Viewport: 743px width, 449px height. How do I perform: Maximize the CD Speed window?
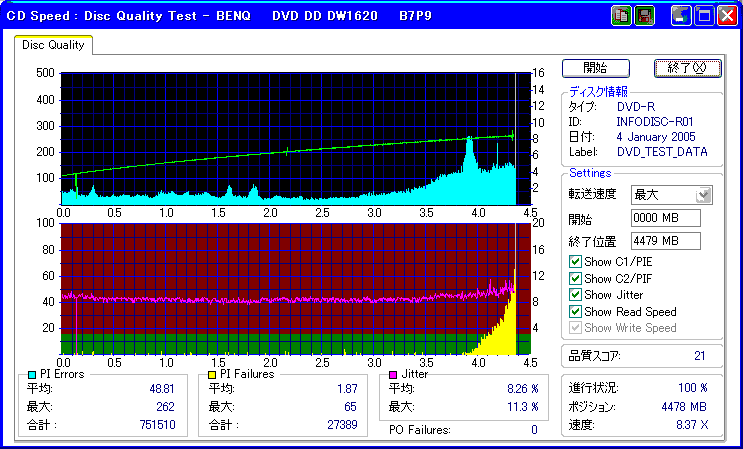click(x=705, y=16)
